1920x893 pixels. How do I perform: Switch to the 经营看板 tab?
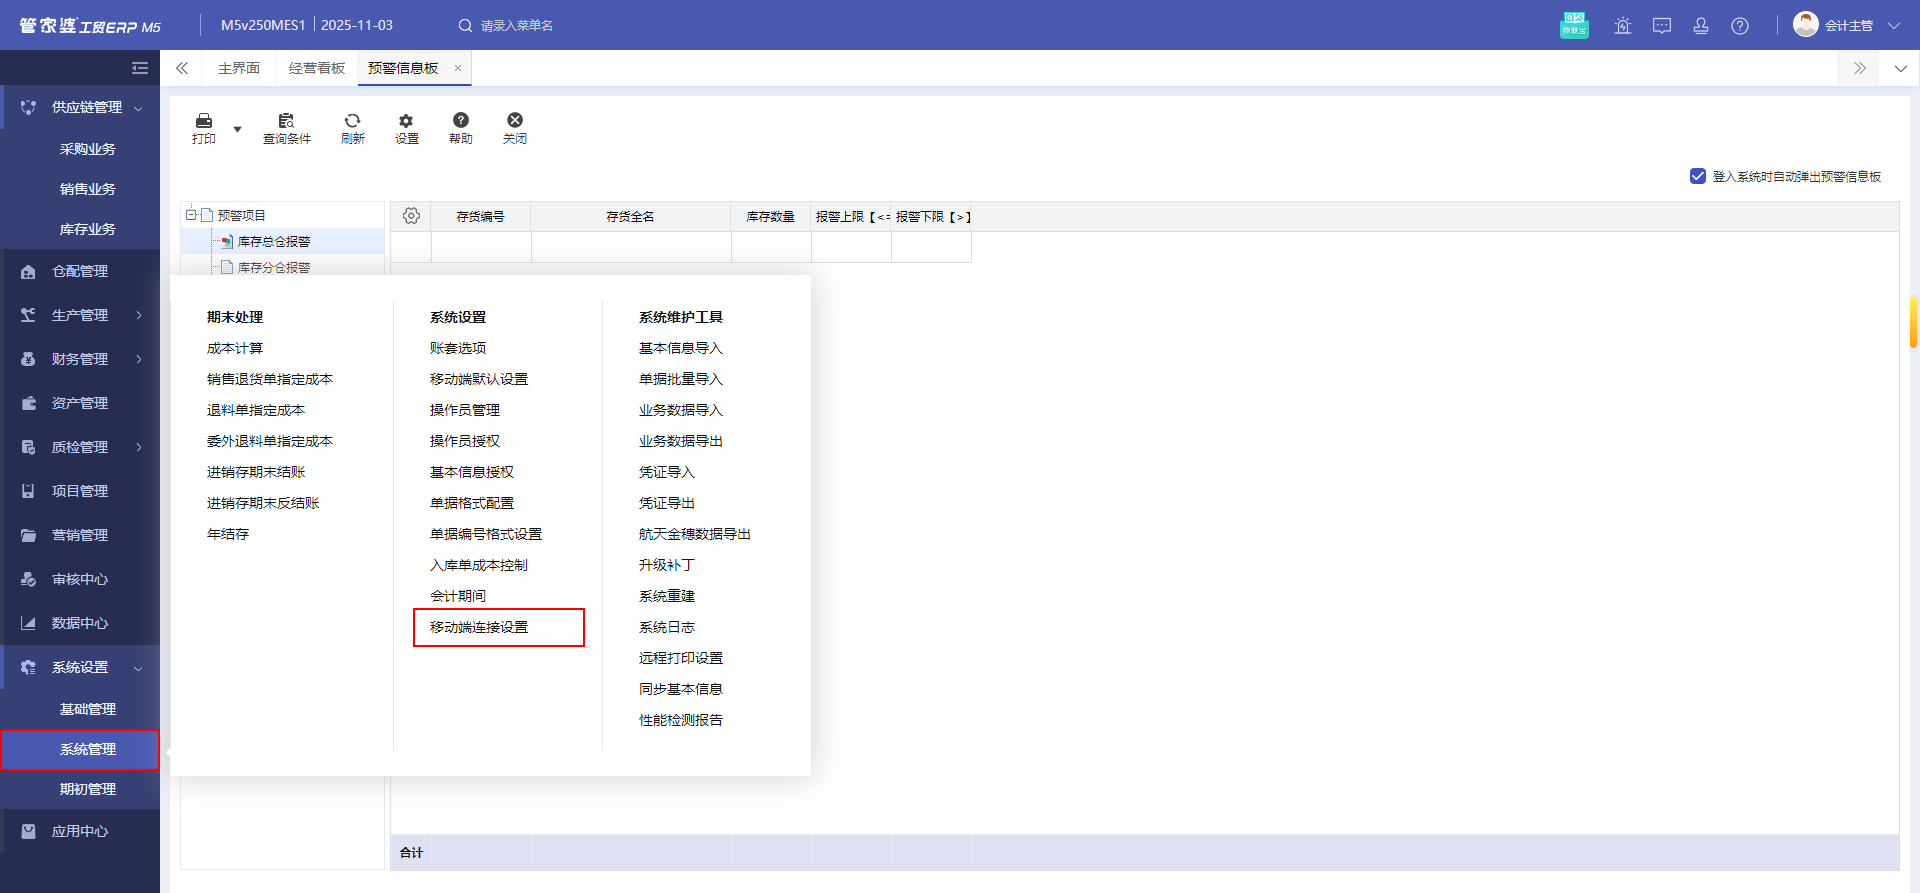pos(316,68)
